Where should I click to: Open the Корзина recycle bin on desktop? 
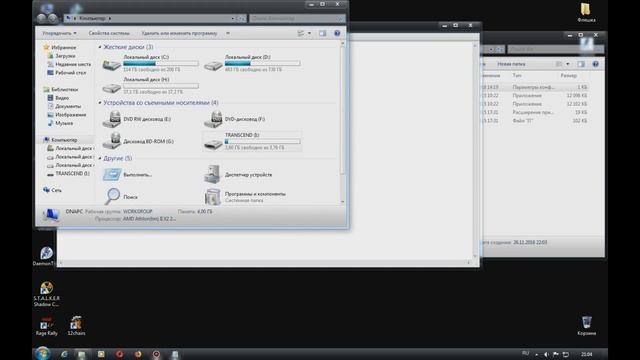pyautogui.click(x=587, y=325)
